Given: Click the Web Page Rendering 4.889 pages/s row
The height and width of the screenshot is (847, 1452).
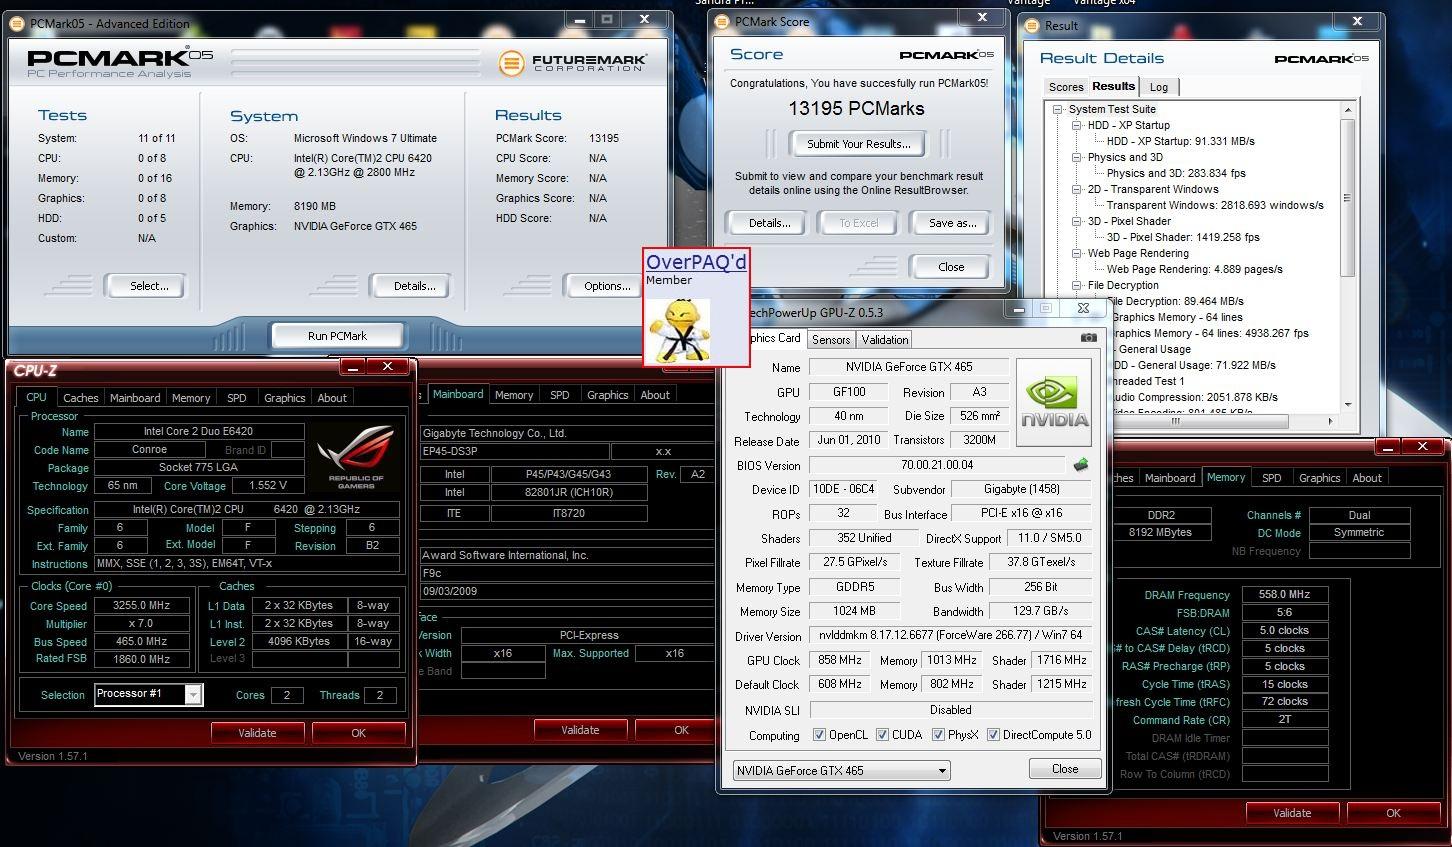Looking at the screenshot, I should [1194, 269].
